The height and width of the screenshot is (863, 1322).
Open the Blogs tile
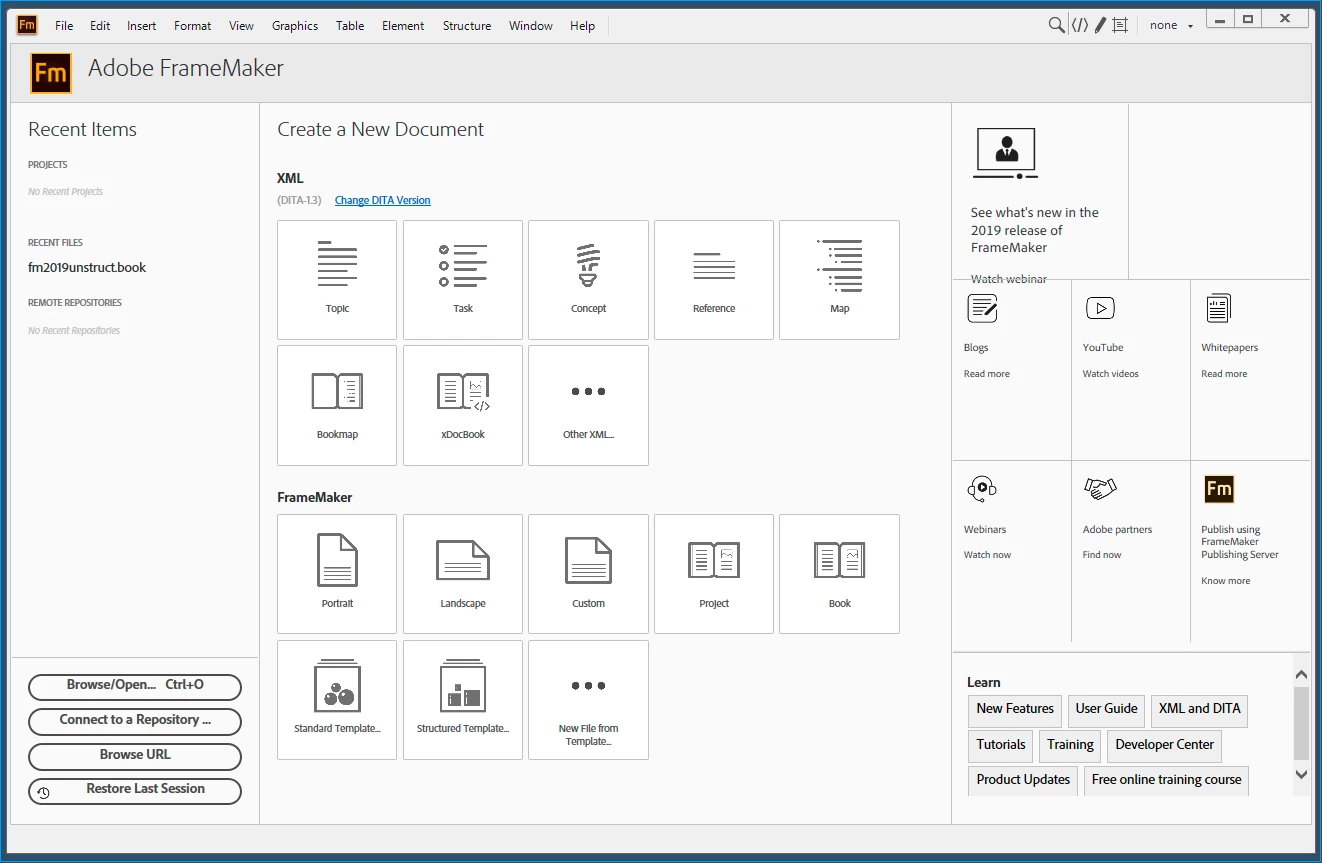[x=1011, y=369]
